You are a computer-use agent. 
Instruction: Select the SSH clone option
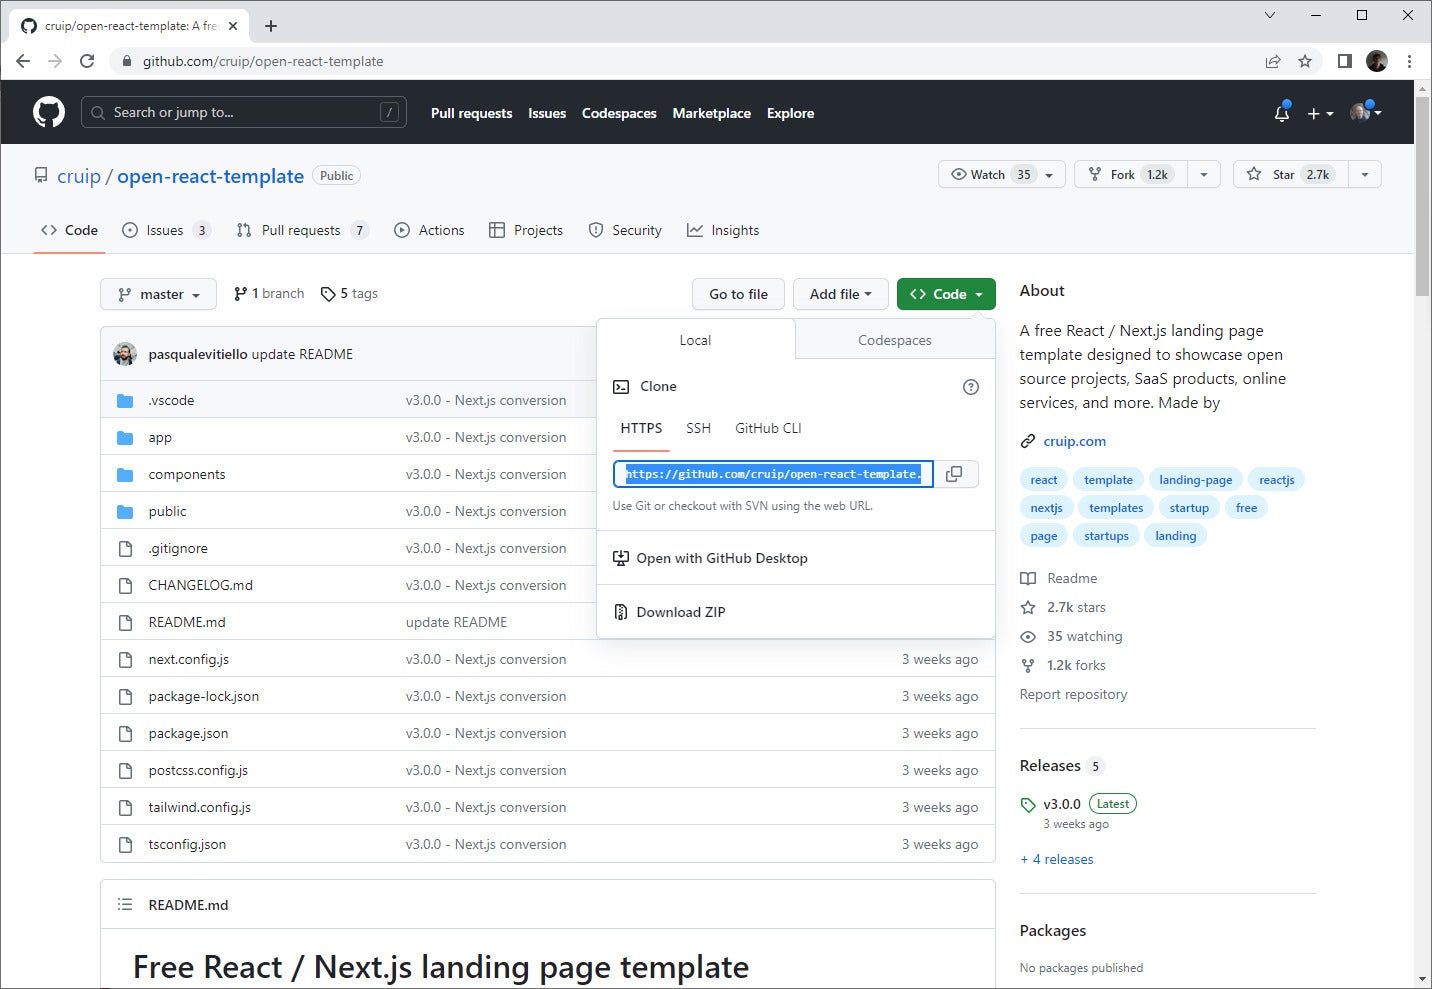tap(698, 428)
